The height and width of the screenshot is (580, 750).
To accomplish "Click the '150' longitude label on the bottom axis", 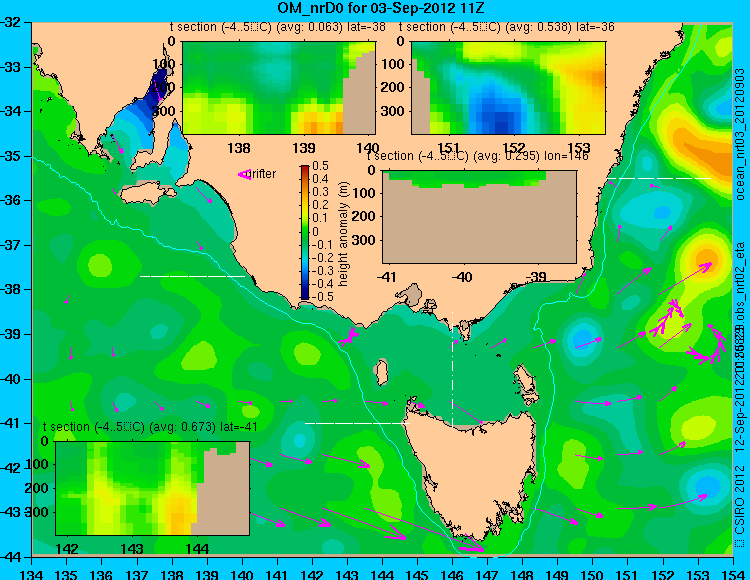I will 592,574.
